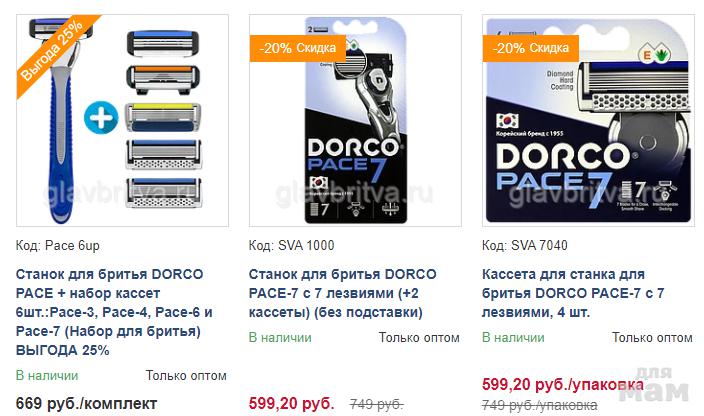Click the 599,20 руб. price of SVA 1000
The image size is (704, 416).
(292, 403)
